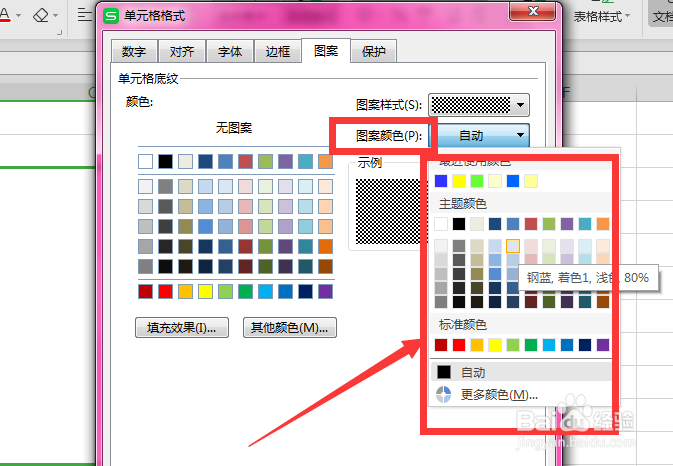Open the font color A dropdown arrow

pos(18,16)
